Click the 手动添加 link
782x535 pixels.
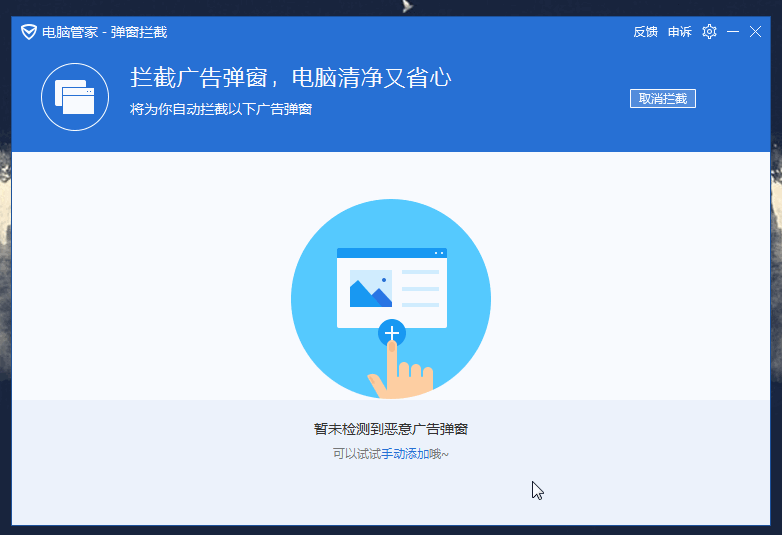click(x=405, y=454)
